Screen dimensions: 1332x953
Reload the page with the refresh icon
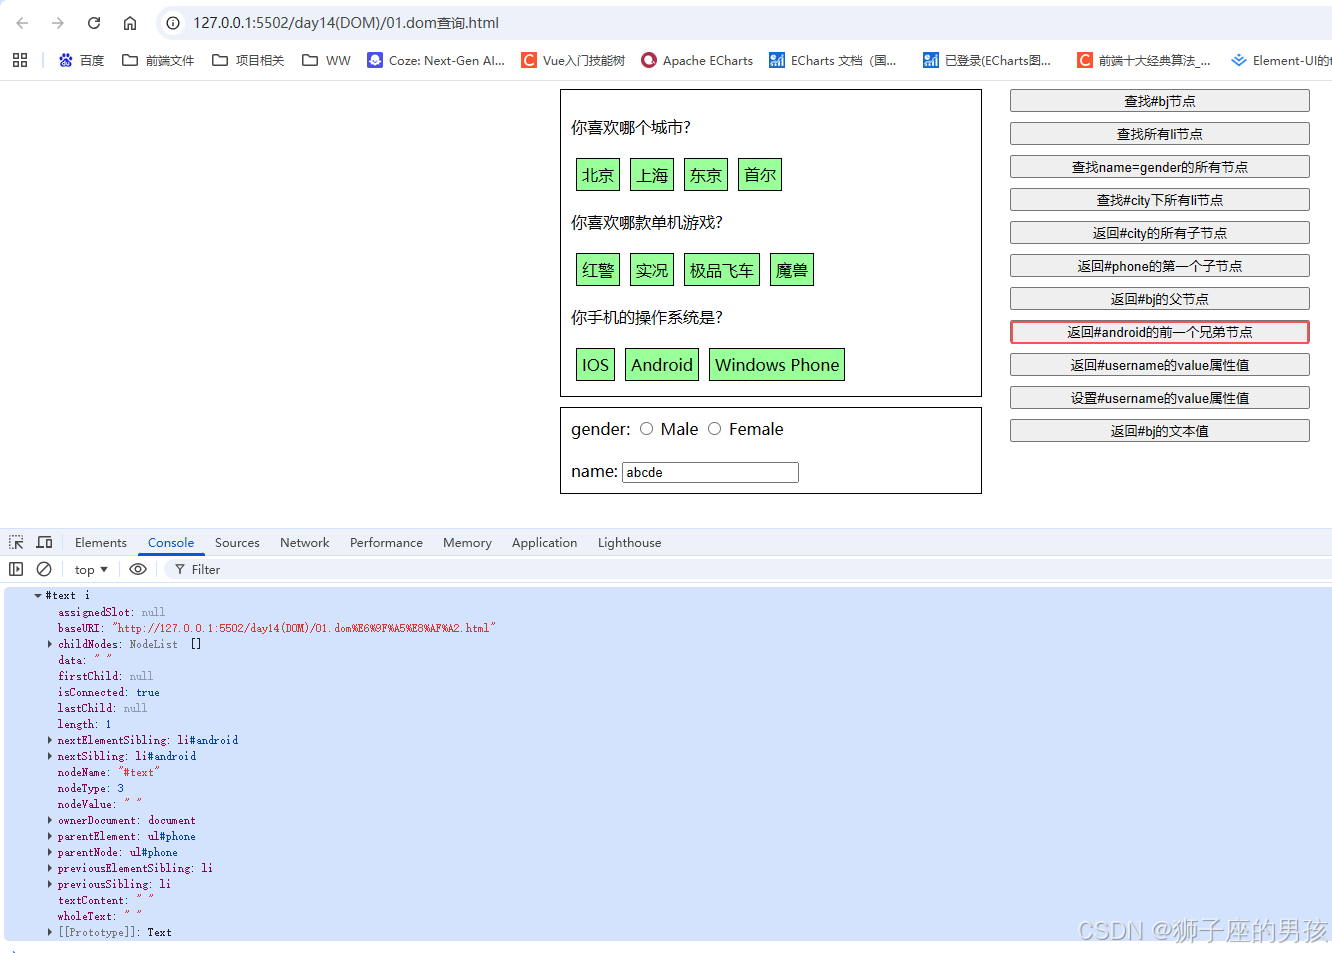(x=94, y=23)
